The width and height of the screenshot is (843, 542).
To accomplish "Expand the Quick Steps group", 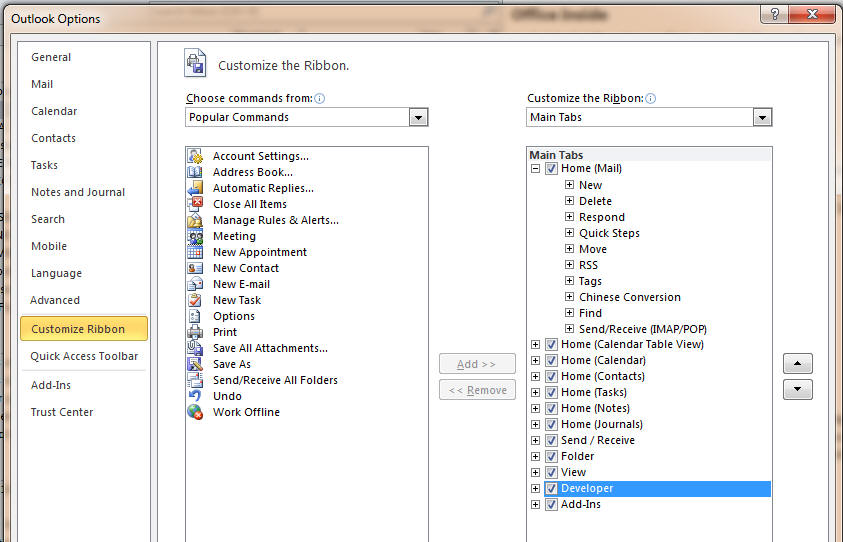I will [x=569, y=233].
